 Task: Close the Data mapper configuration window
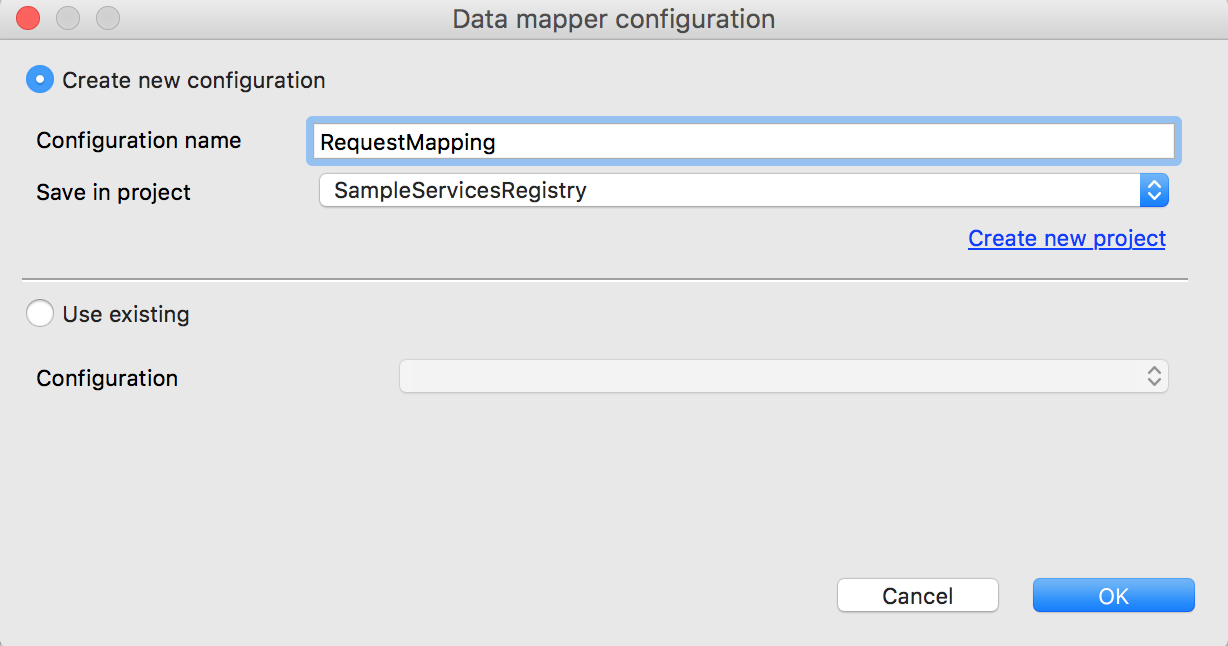(26, 17)
